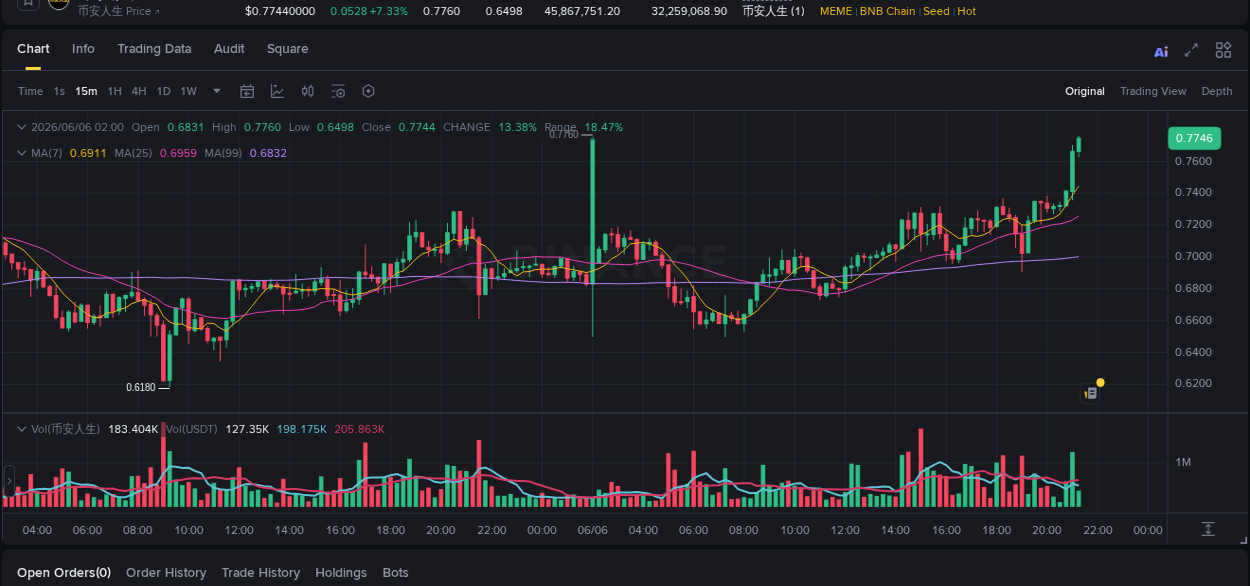The height and width of the screenshot is (586, 1250).
Task: Click the MA(99) legend value 0.6832
Action: [x=268, y=153]
